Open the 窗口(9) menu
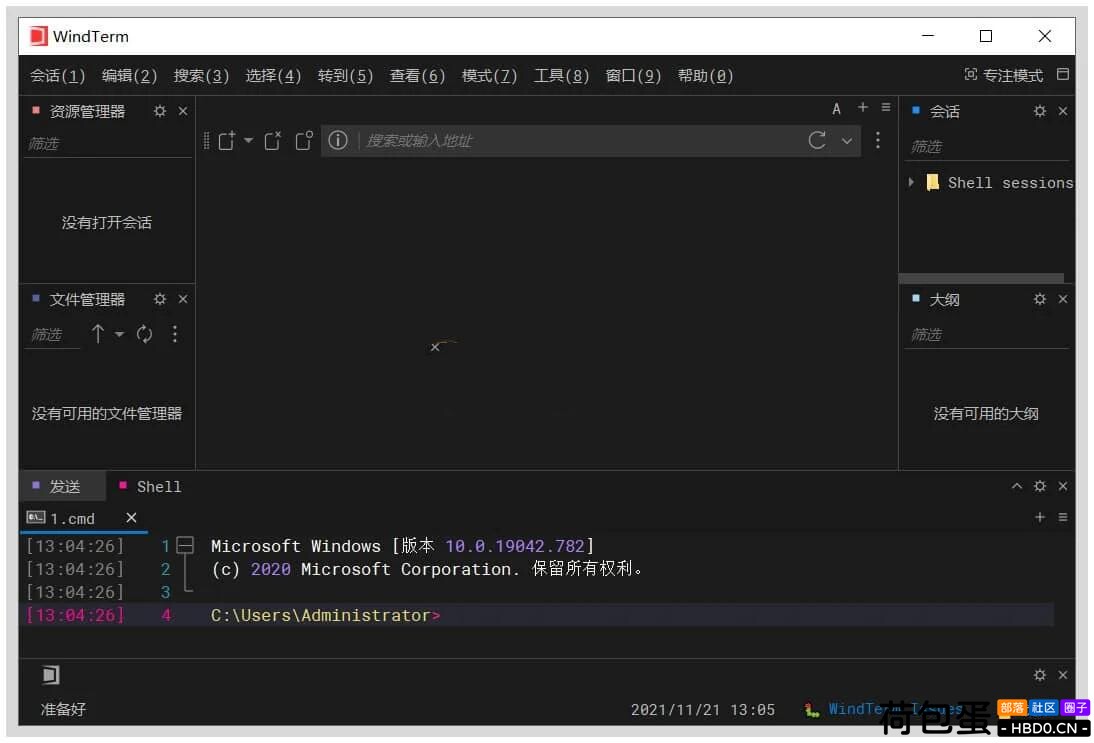1094x743 pixels. pyautogui.click(x=633, y=75)
